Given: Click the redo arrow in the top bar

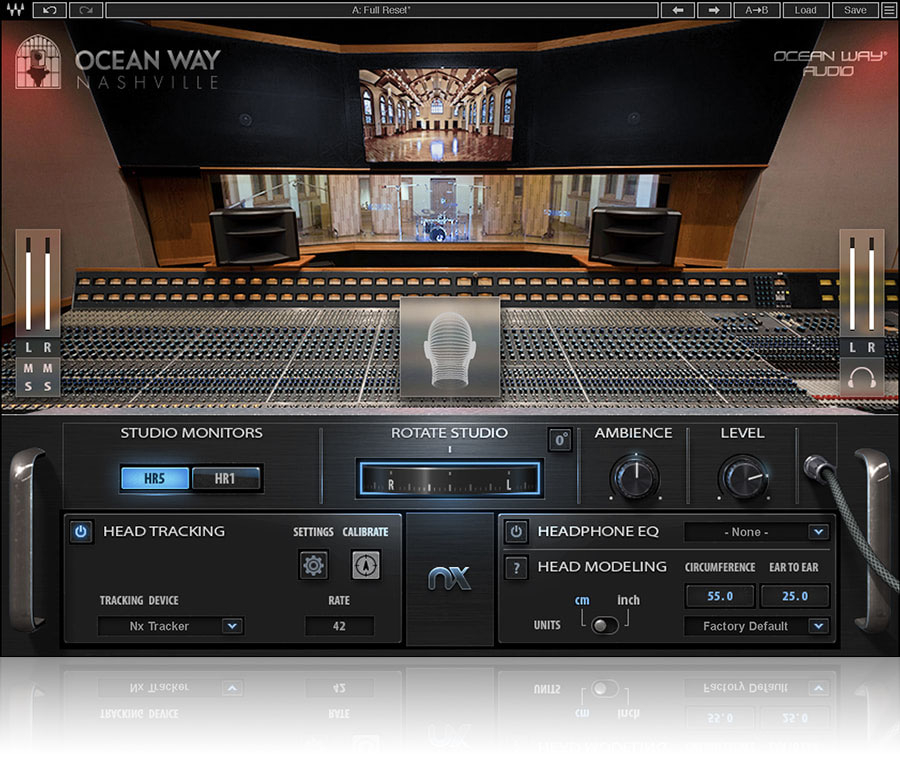Looking at the screenshot, I should [85, 10].
